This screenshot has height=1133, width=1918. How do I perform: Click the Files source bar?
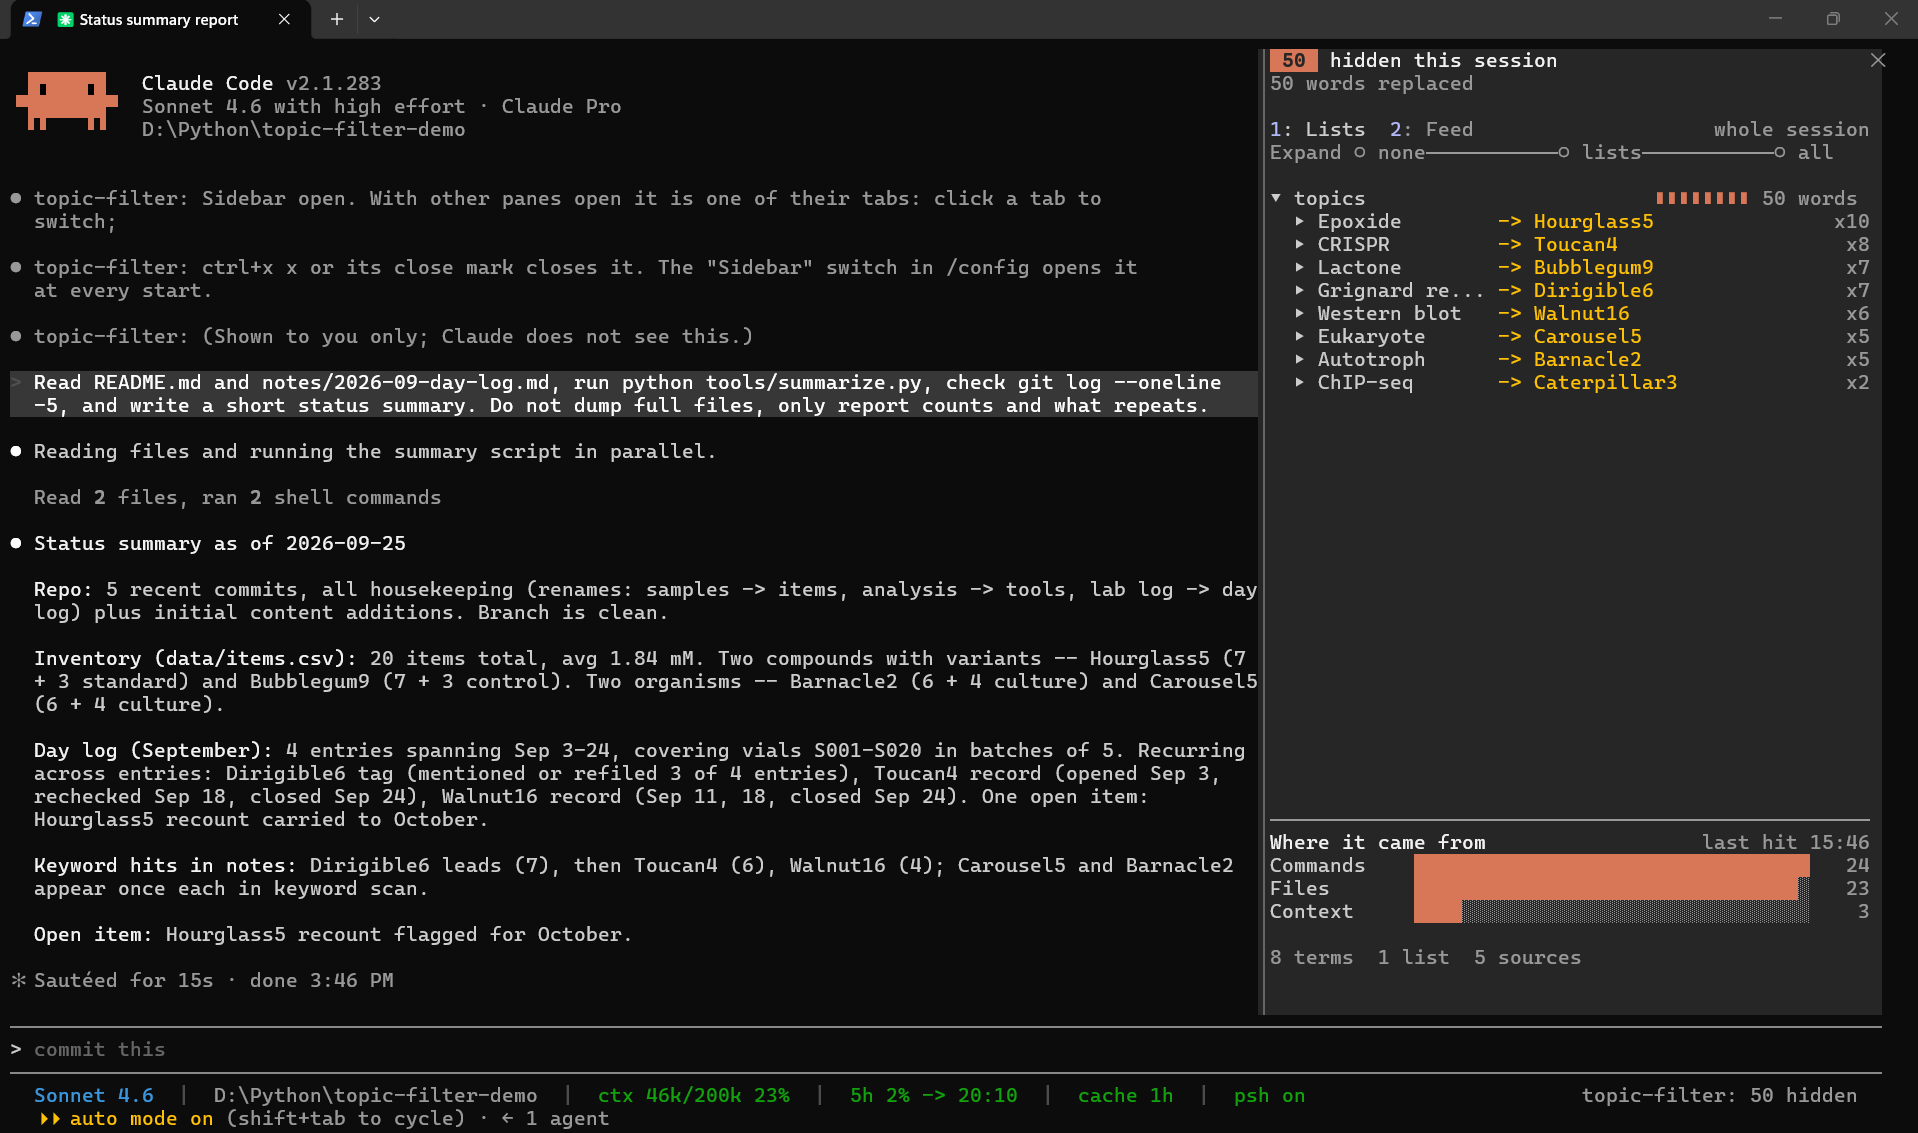point(1611,888)
